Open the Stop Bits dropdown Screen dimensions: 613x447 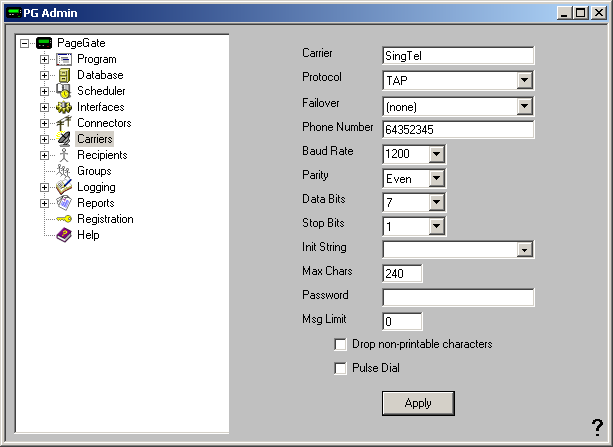click(436, 226)
